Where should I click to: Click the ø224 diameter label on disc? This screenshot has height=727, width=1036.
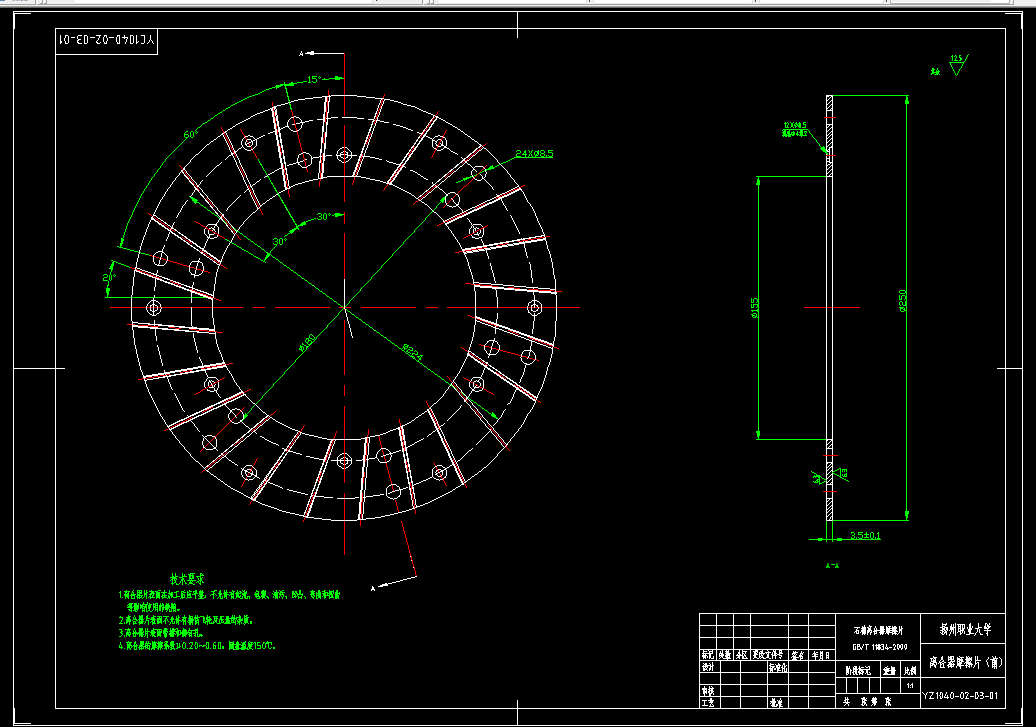(412, 352)
